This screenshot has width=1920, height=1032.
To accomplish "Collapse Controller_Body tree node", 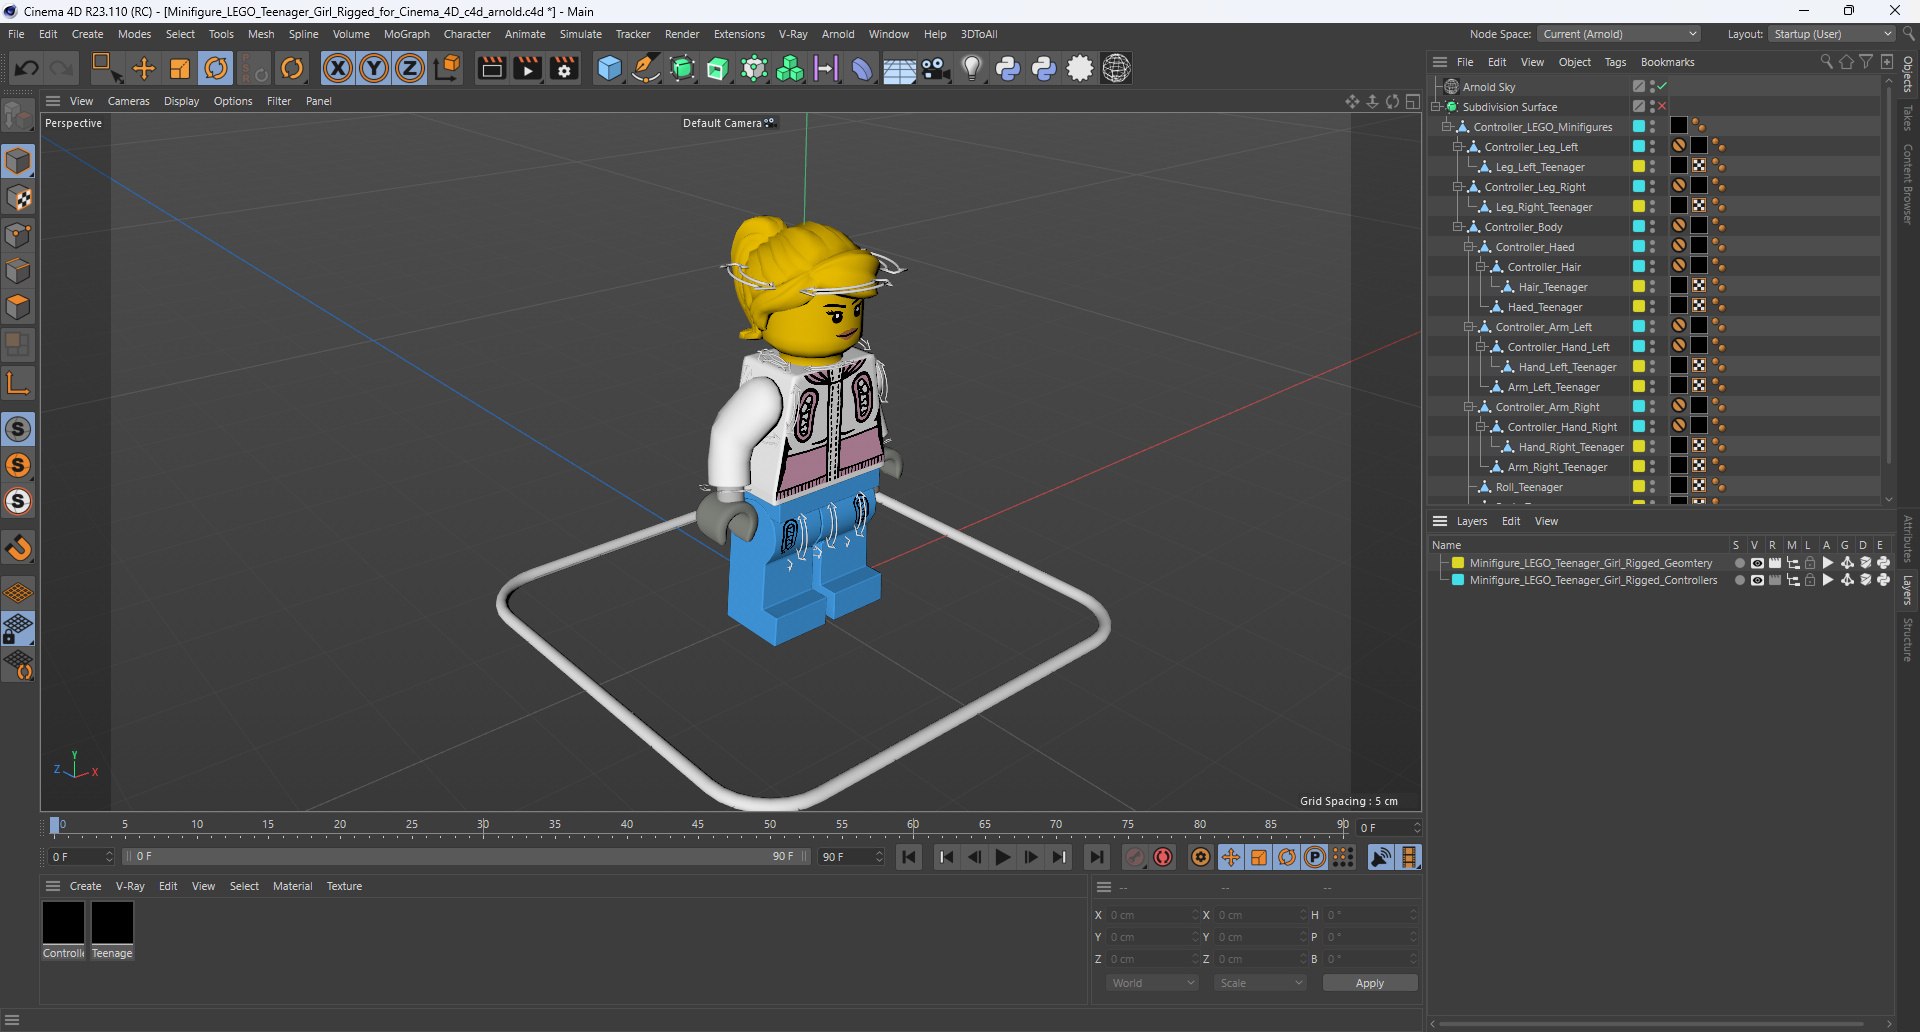I will [x=1458, y=227].
